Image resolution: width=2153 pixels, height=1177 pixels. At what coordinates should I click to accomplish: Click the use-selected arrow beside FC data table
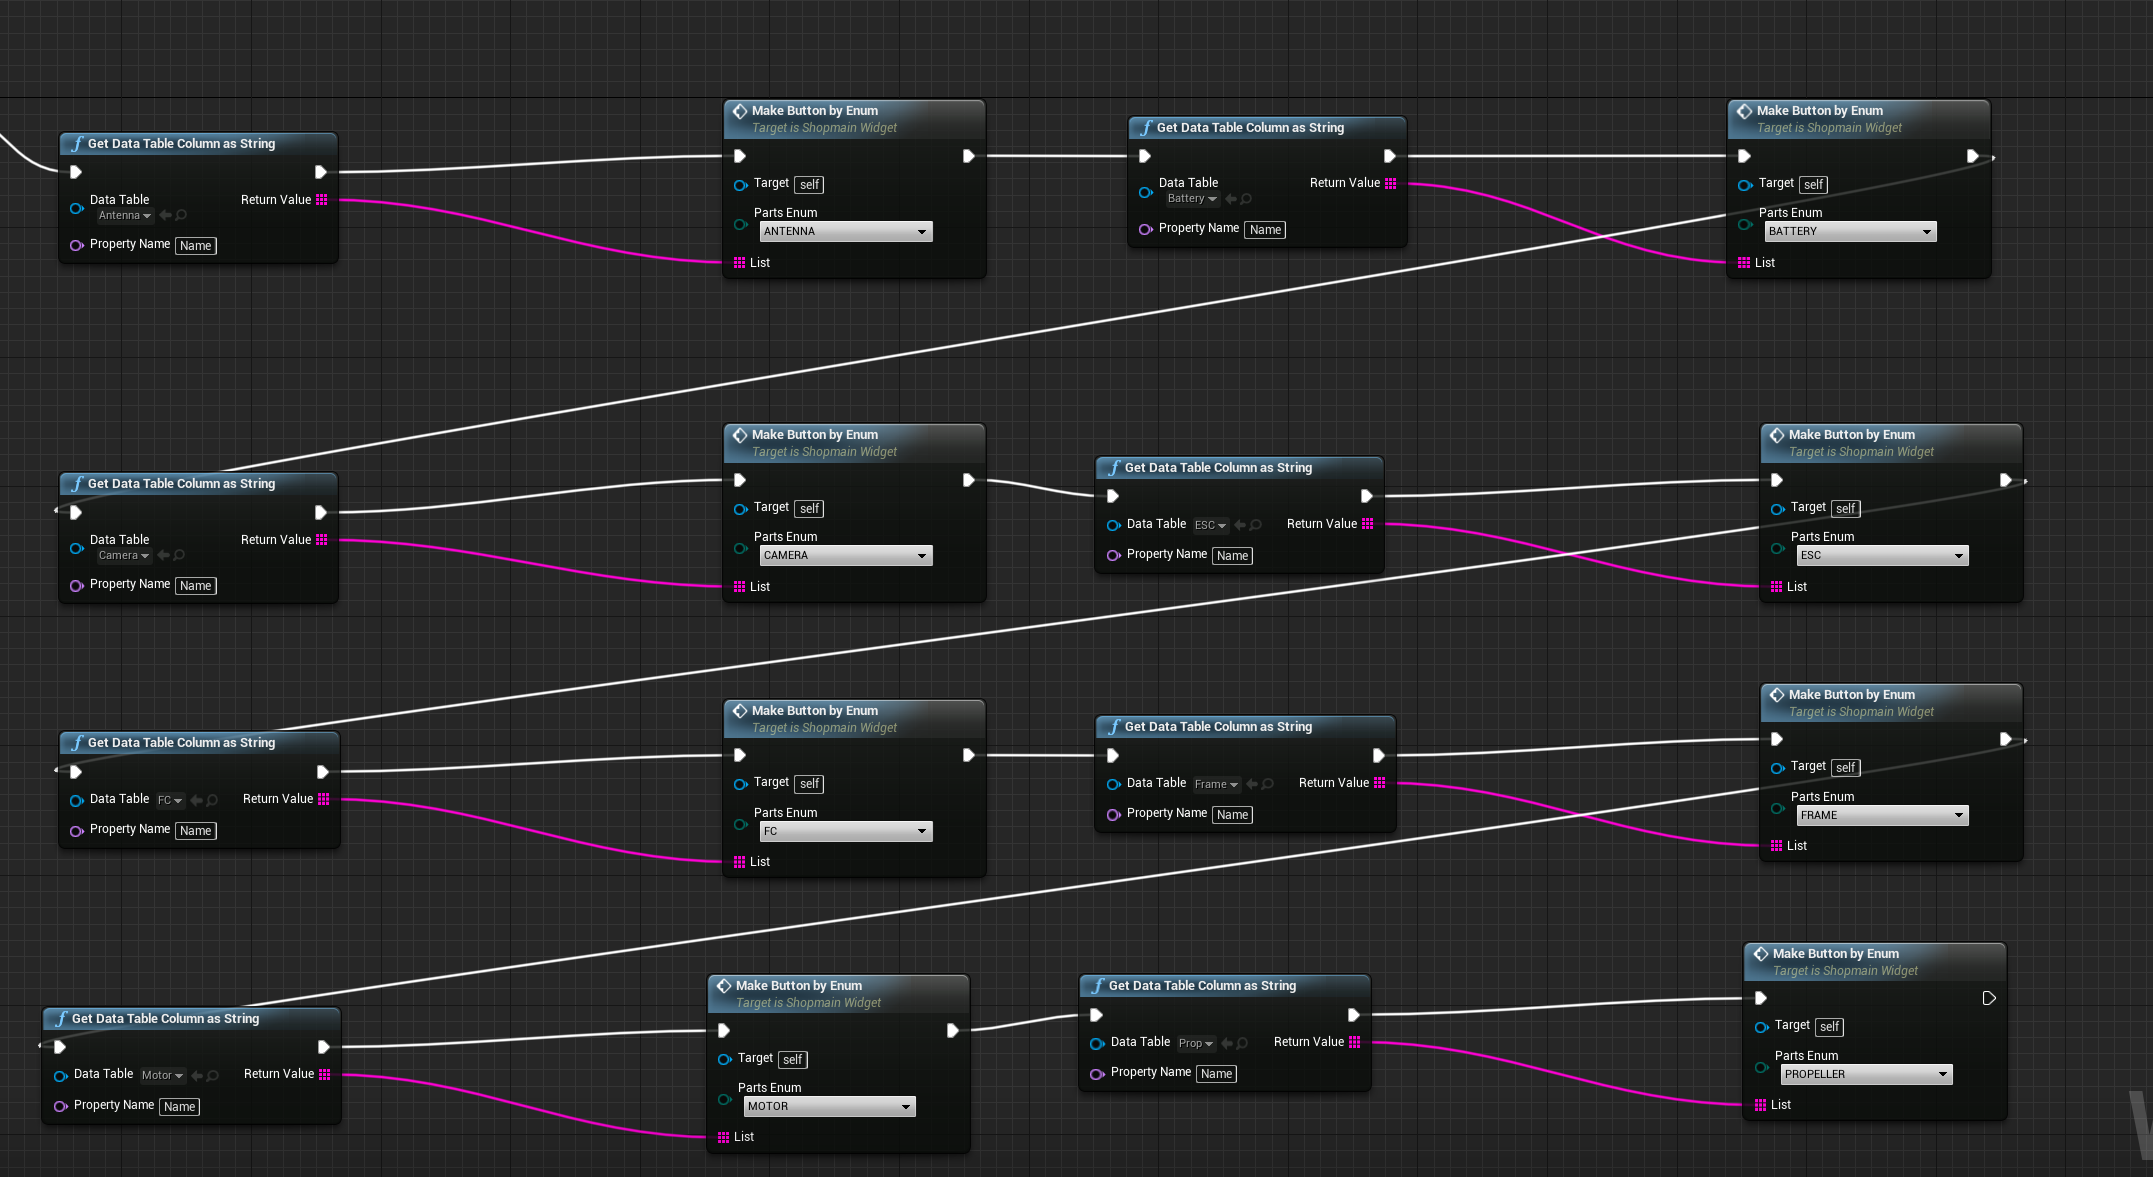point(196,800)
